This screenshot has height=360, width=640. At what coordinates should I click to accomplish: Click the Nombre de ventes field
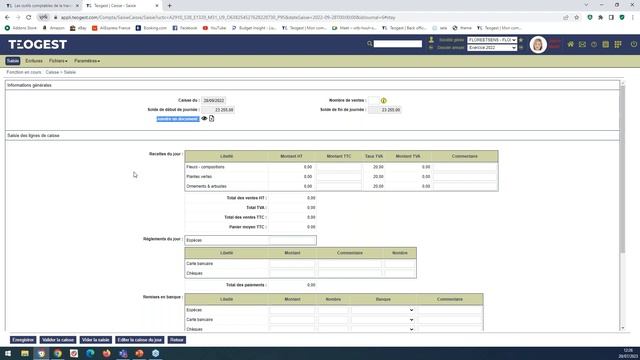[x=373, y=100]
